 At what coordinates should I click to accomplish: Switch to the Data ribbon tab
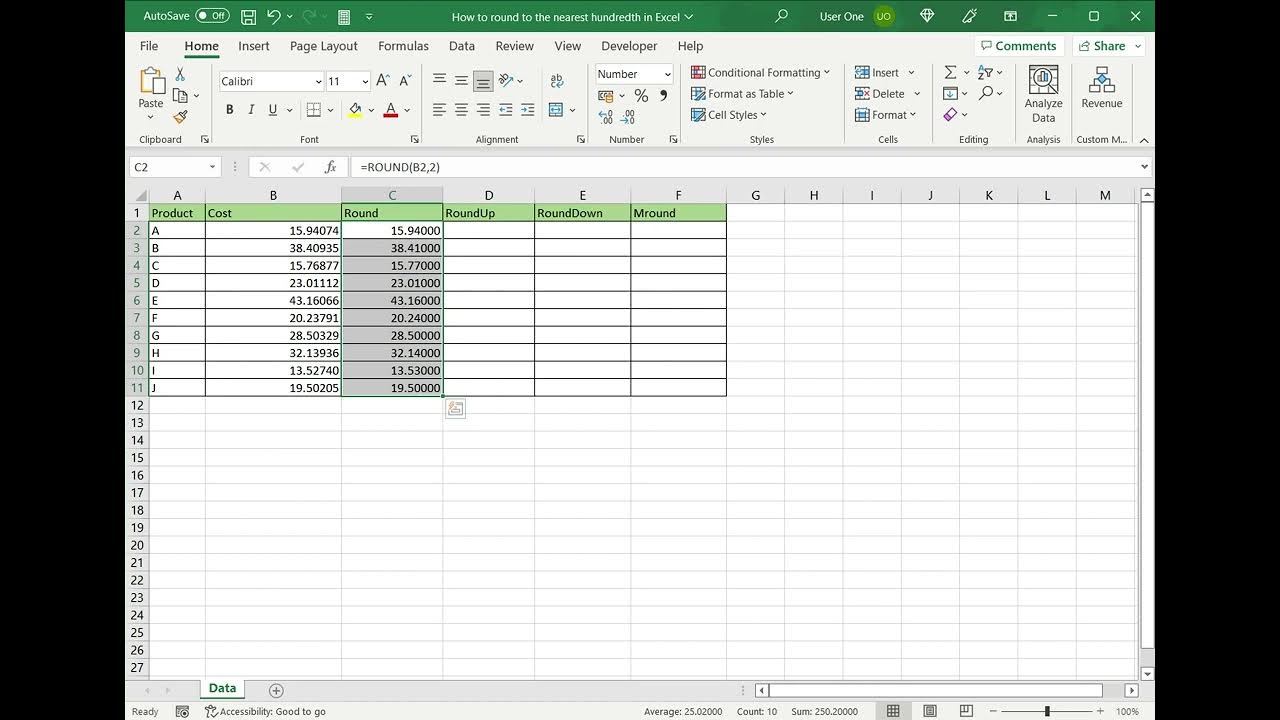(462, 46)
